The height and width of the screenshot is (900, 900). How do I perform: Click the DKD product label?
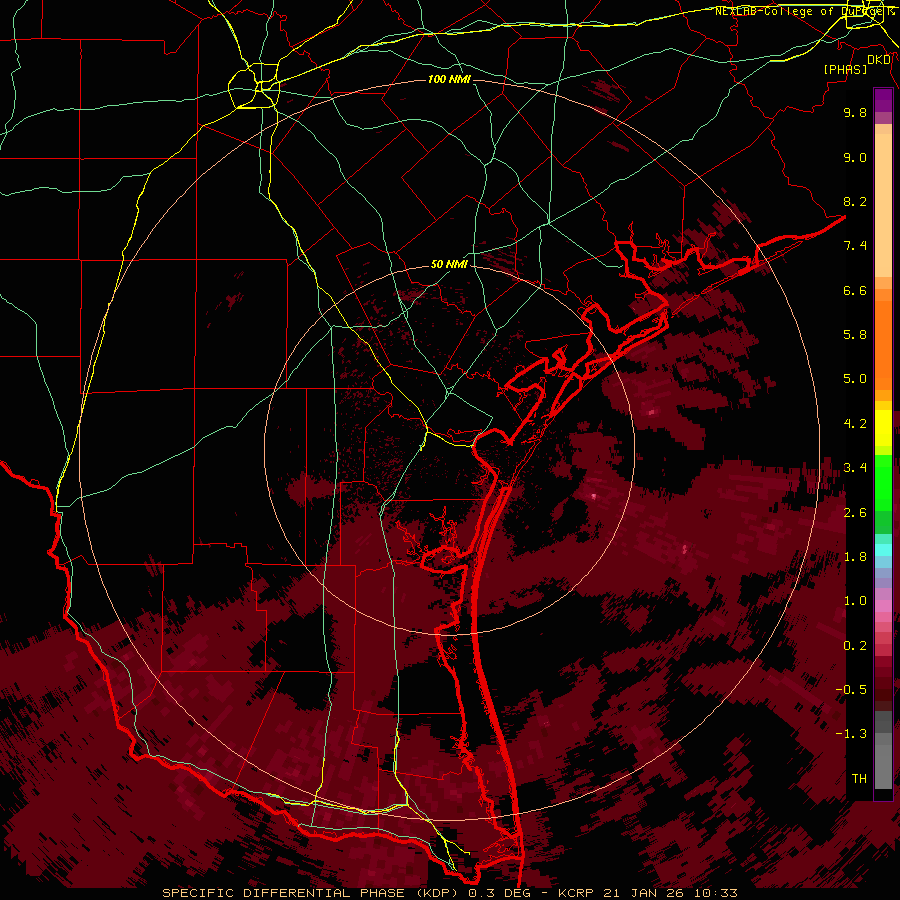[x=879, y=60]
